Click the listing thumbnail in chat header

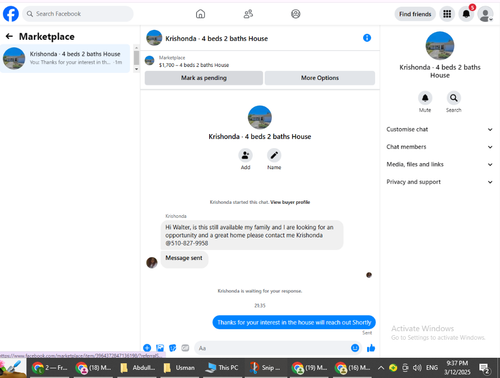[154, 38]
